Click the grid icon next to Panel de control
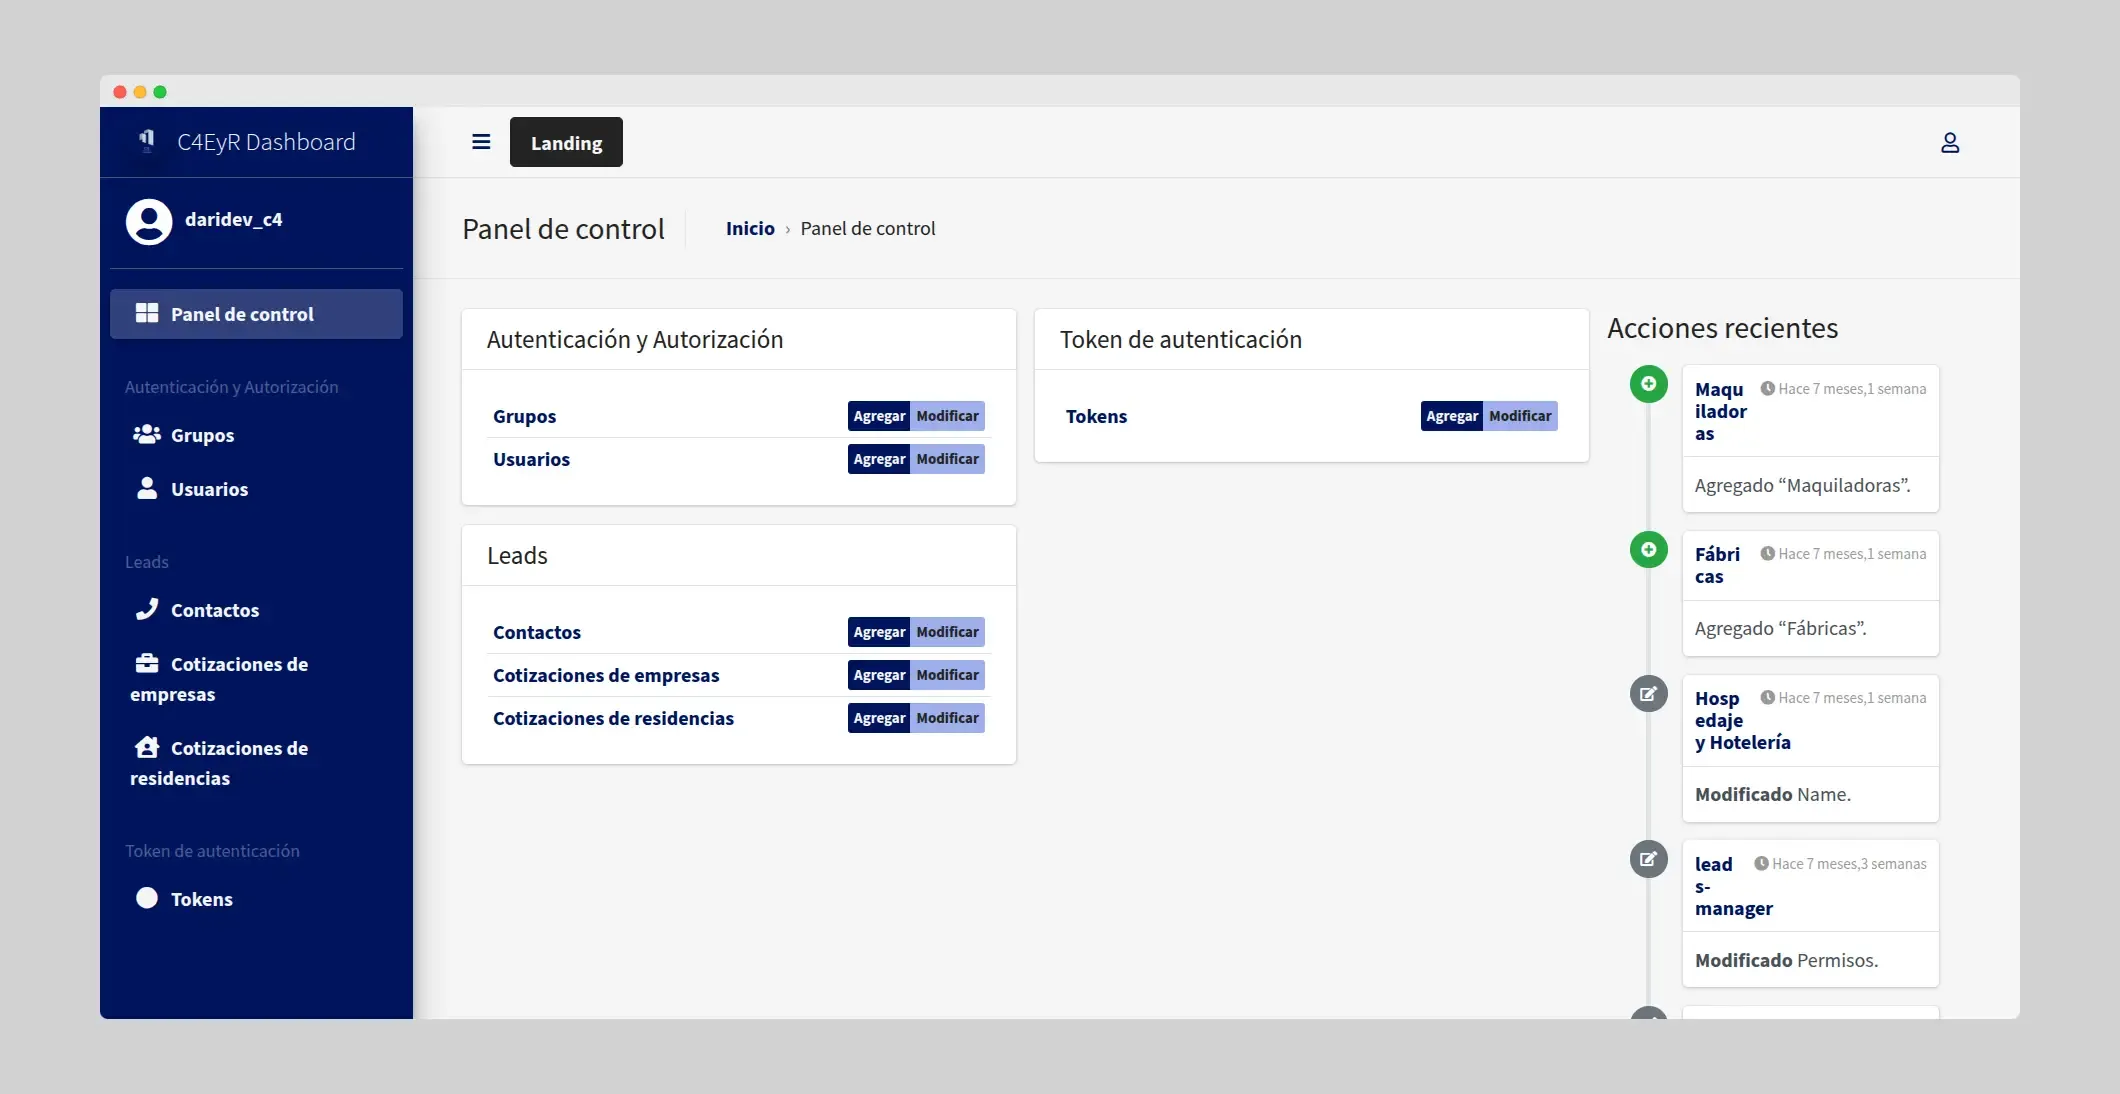 (146, 313)
